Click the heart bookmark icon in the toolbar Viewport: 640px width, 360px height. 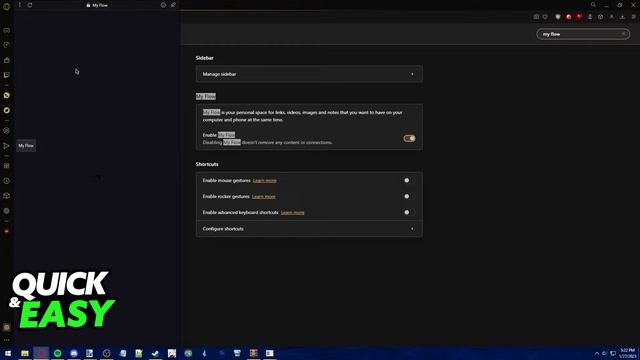click(x=545, y=17)
